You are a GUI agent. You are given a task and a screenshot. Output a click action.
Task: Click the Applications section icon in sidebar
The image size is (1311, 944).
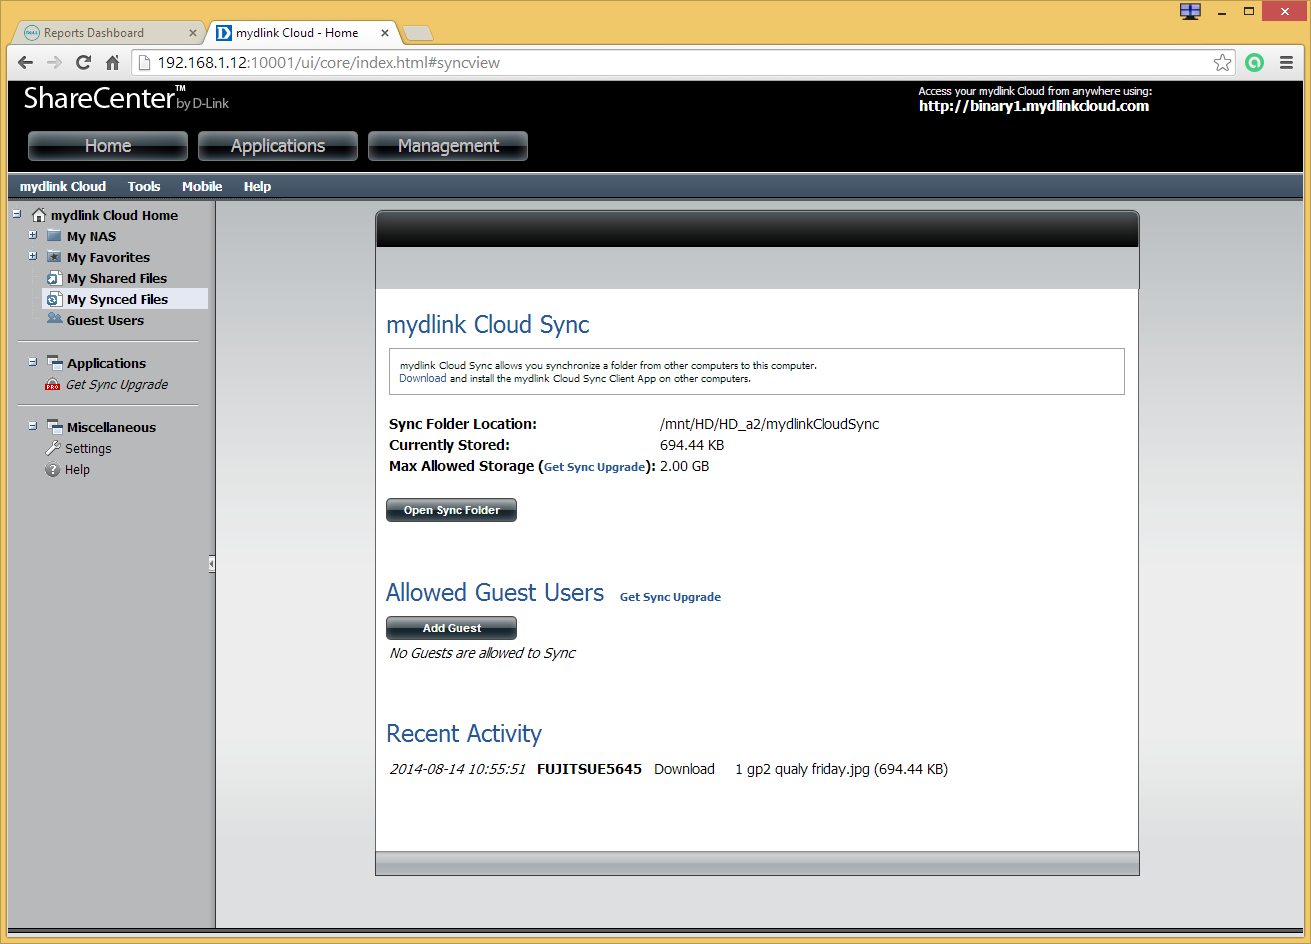click(x=54, y=363)
